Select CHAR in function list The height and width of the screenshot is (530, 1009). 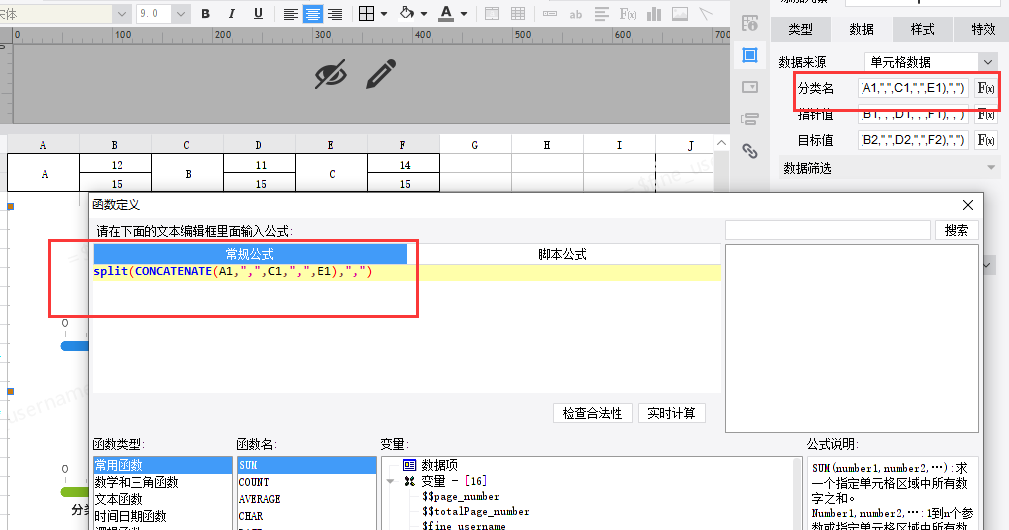click(x=306, y=516)
